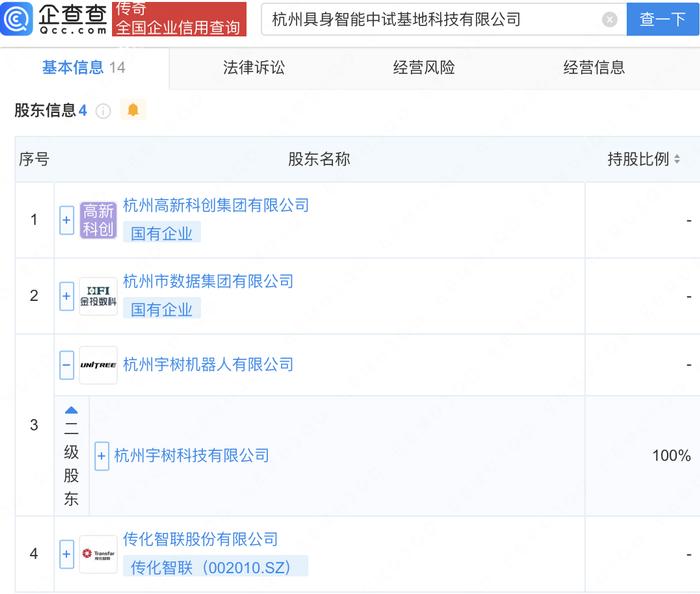This screenshot has width=700, height=594.
Task: Open the 经营风险 tab
Action: point(424,67)
